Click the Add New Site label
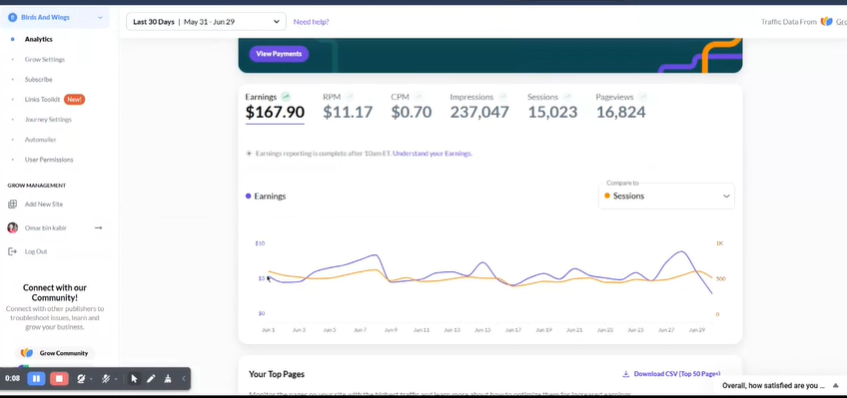The height and width of the screenshot is (398, 847). click(x=44, y=204)
